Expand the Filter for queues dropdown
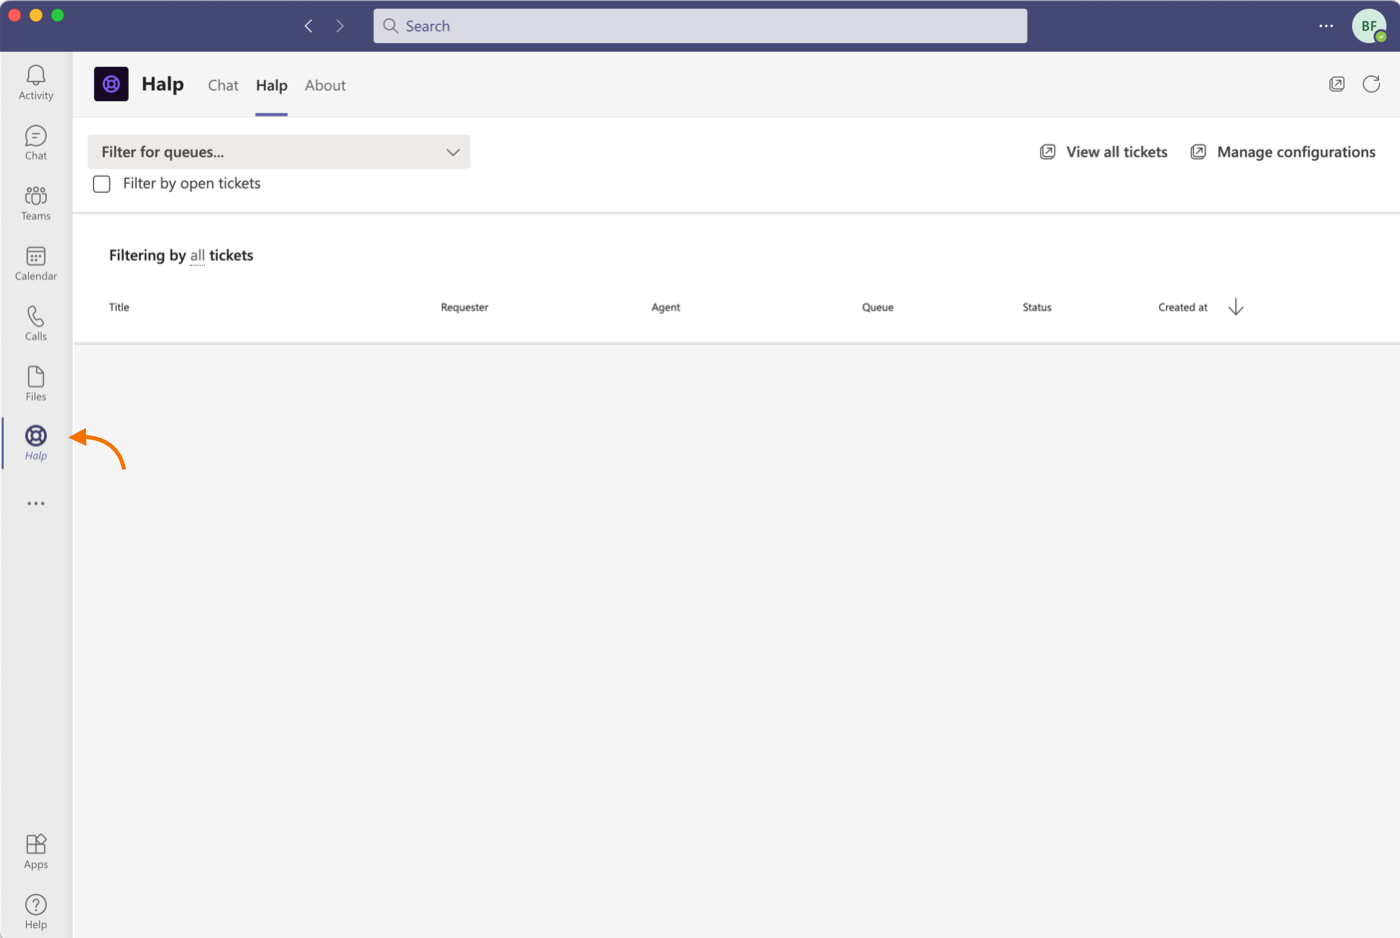 coord(279,152)
